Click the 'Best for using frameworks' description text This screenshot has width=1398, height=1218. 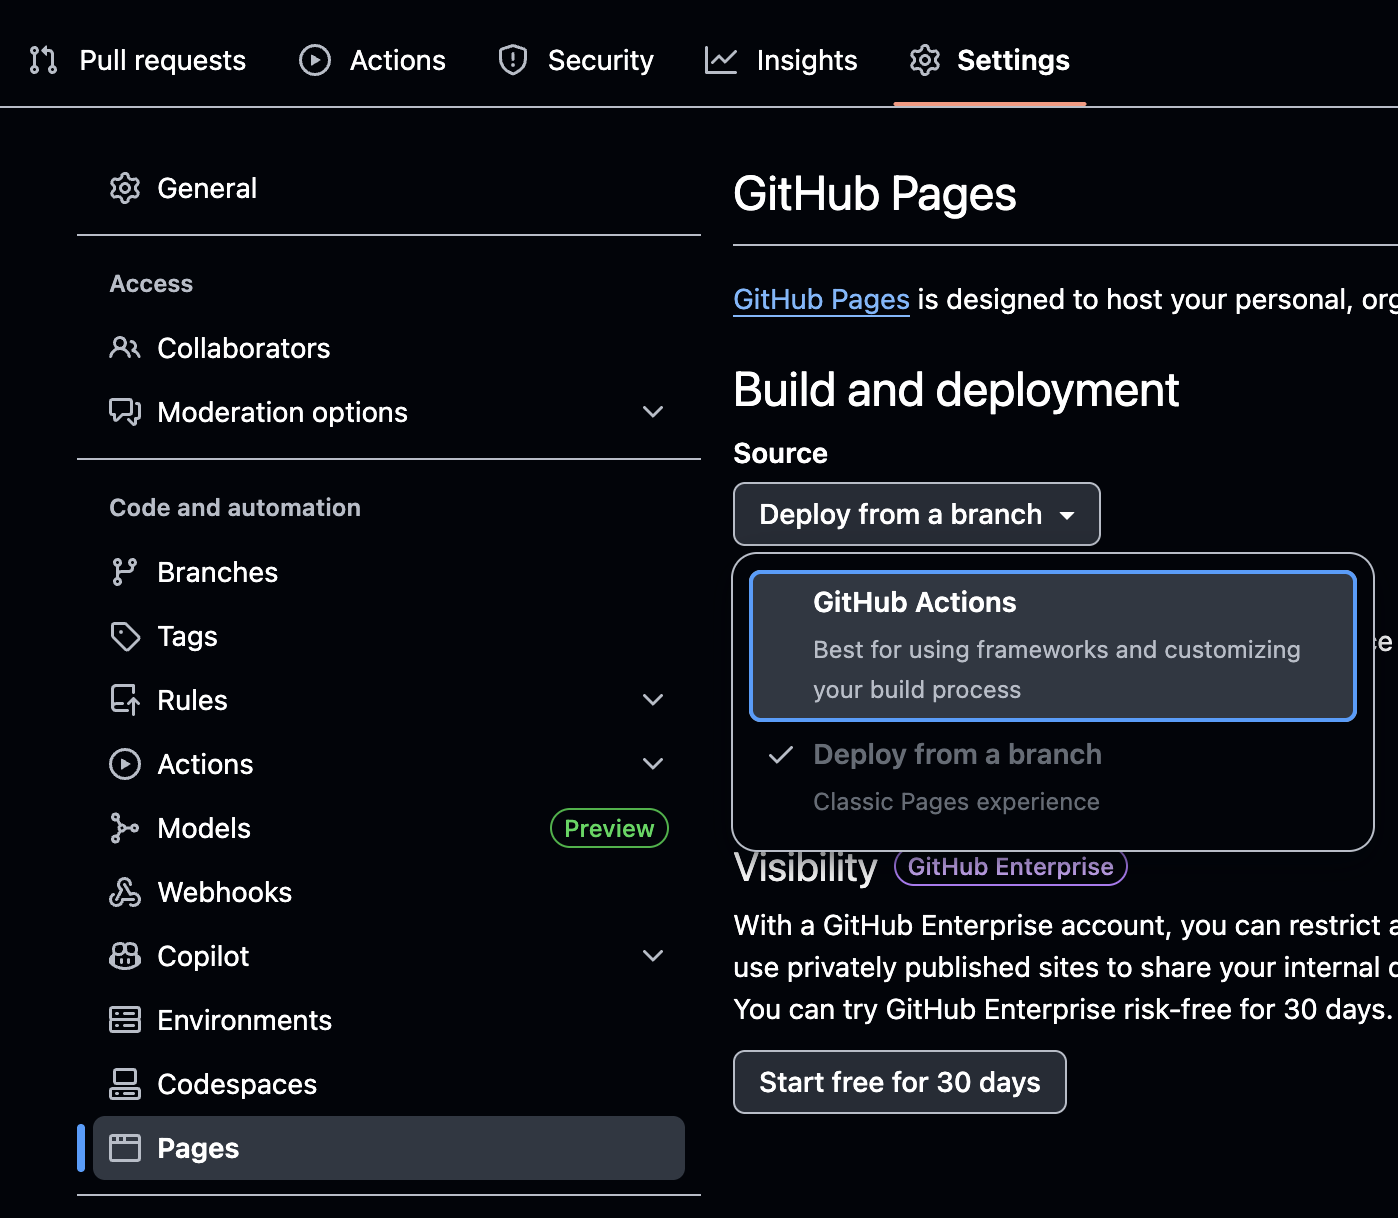click(1057, 670)
